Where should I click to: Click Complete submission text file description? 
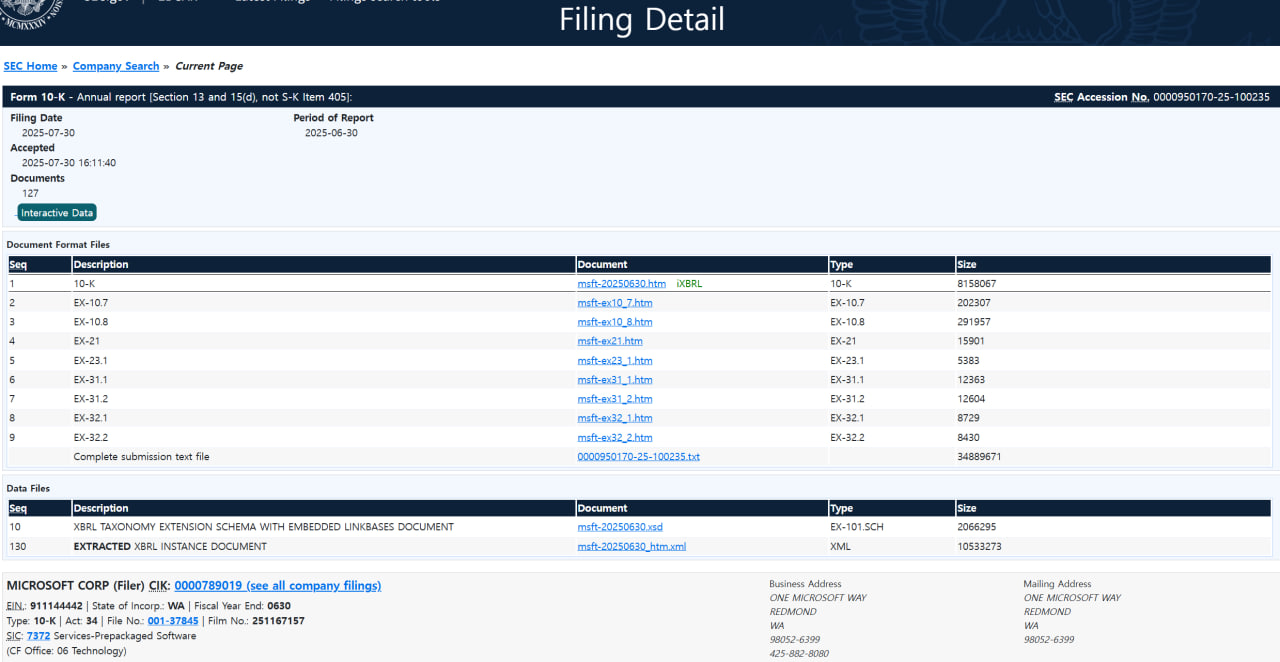142,457
